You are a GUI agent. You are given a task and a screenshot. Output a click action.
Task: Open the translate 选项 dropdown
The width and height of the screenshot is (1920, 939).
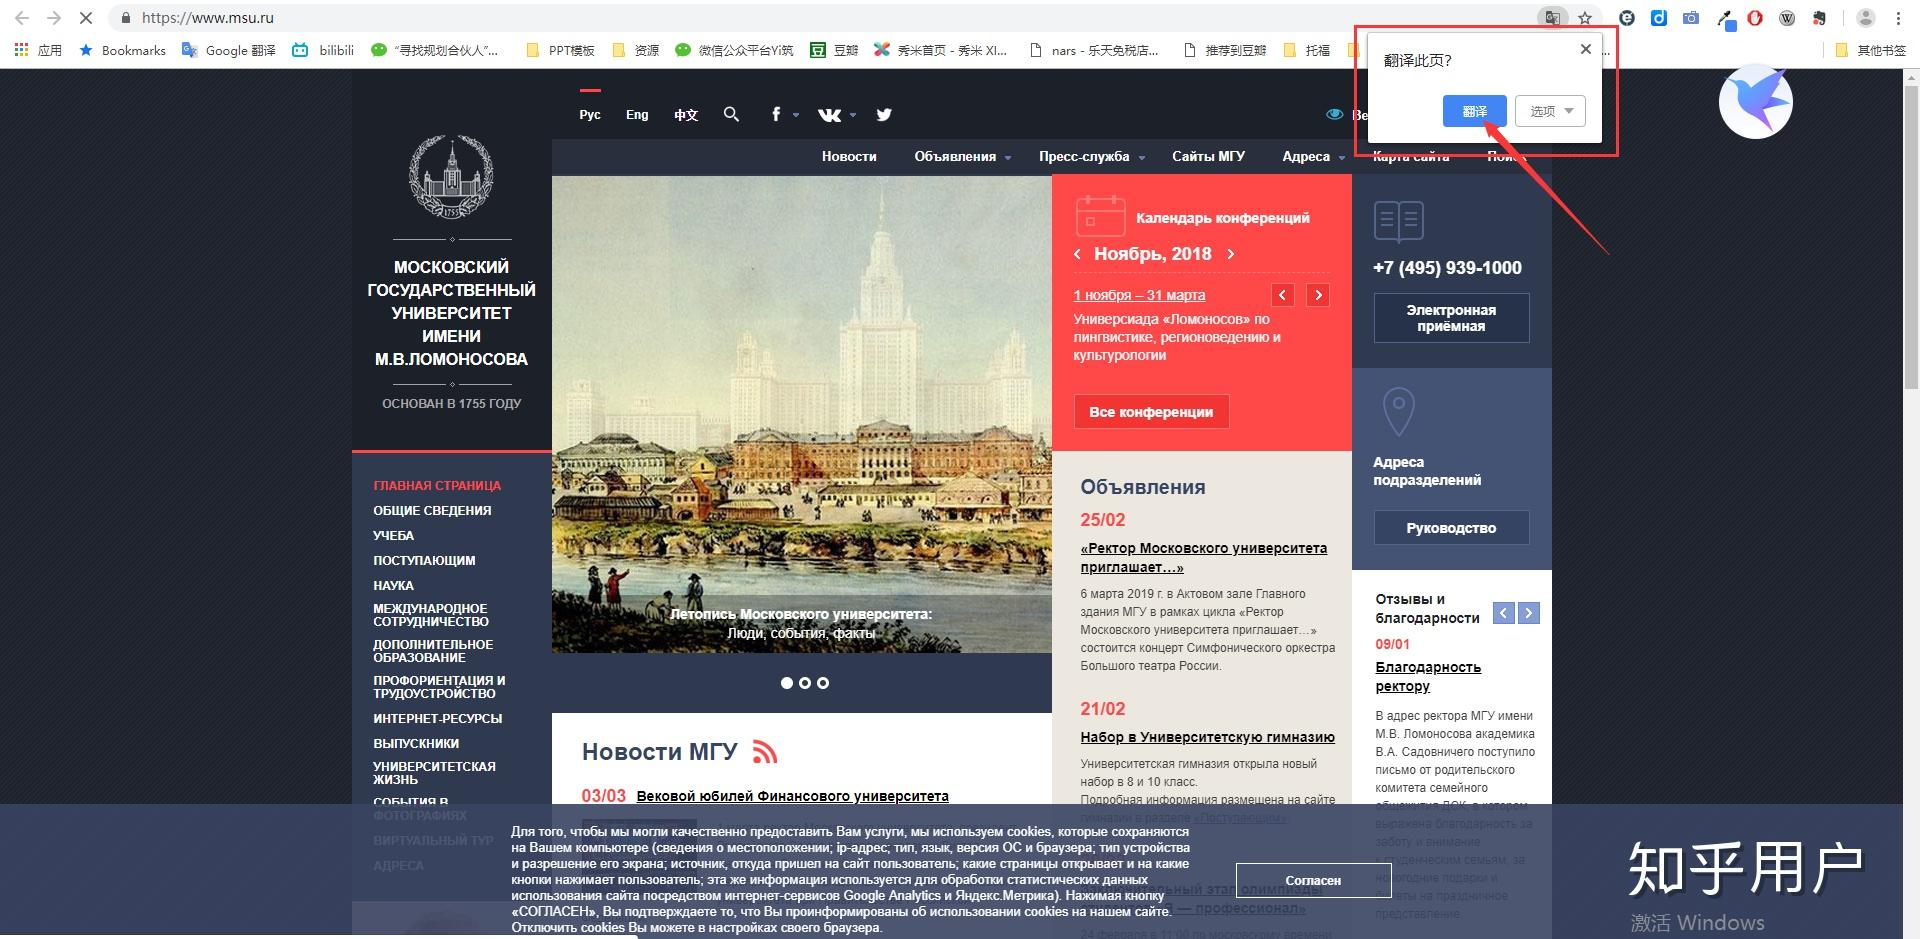click(1551, 111)
